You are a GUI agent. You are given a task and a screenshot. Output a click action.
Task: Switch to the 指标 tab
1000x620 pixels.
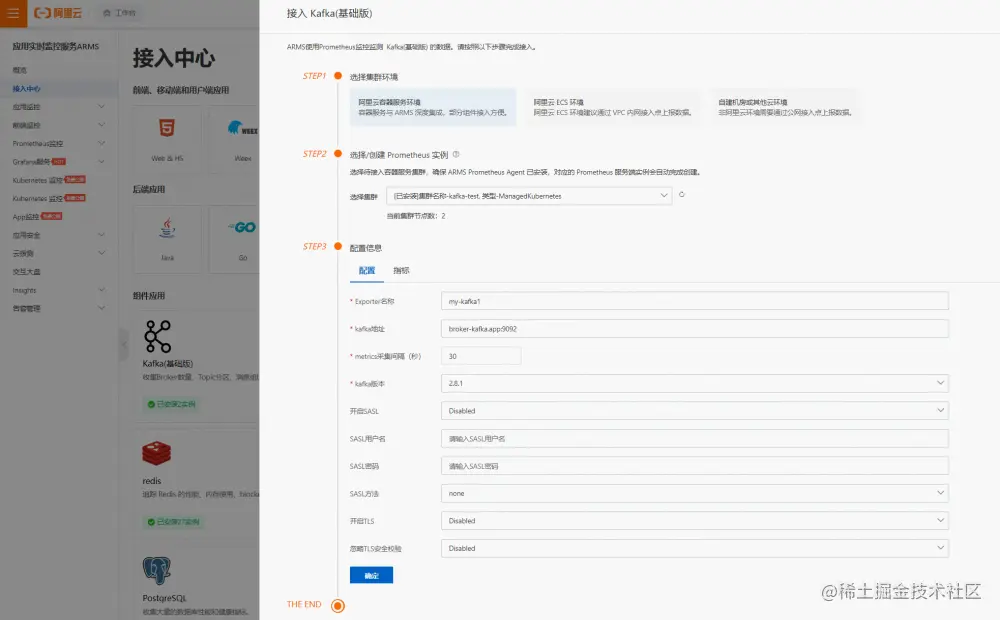[401, 270]
